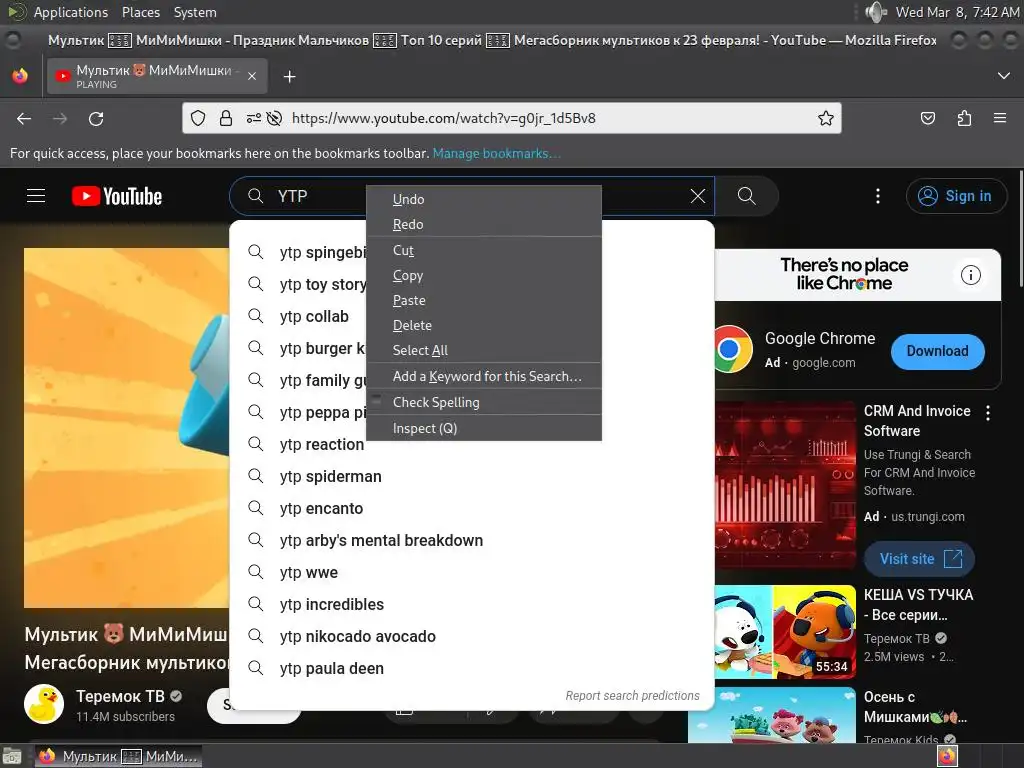Open the System menu
Viewport: 1024px width, 768px height.
[195, 12]
